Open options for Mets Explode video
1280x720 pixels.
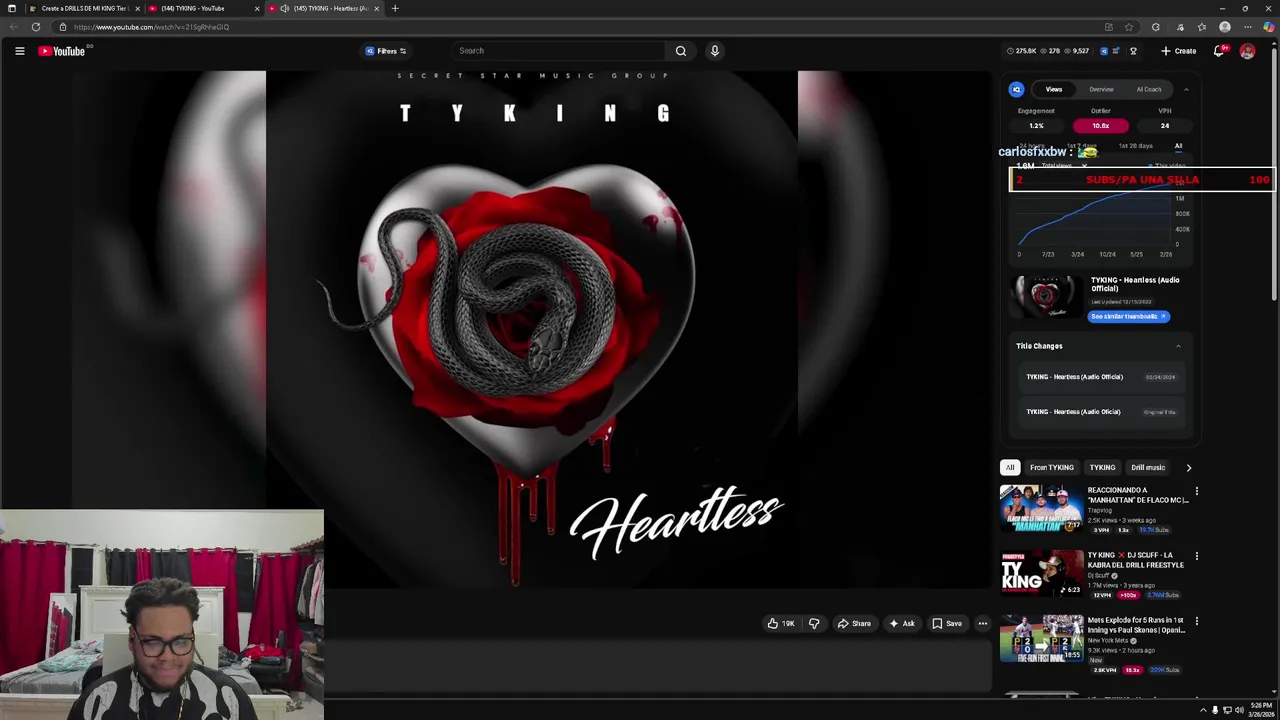tap(1196, 621)
